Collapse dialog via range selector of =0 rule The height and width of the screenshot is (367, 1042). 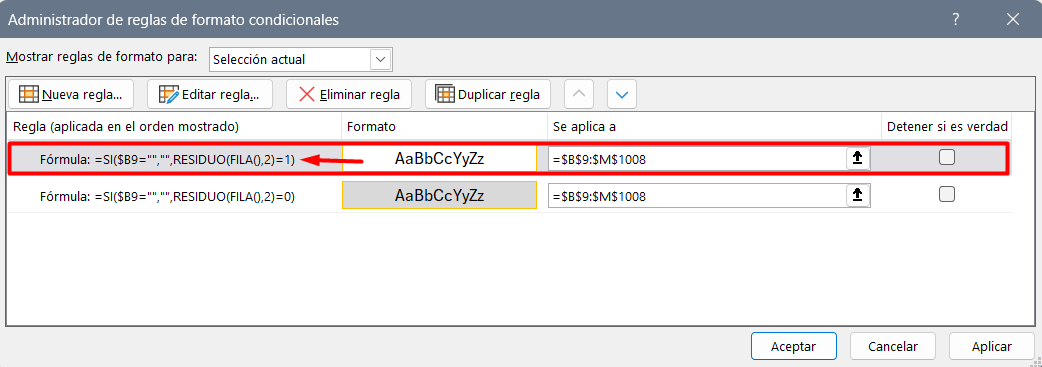(x=858, y=195)
